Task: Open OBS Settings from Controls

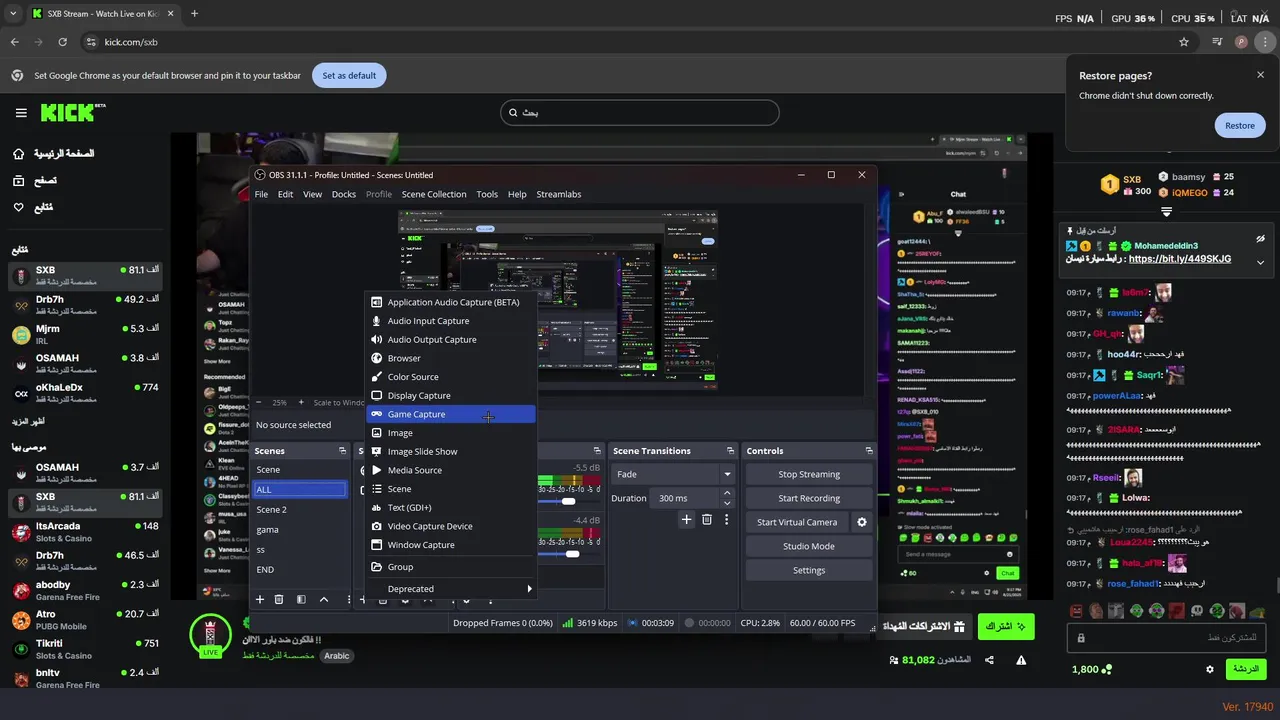Action: (809, 570)
